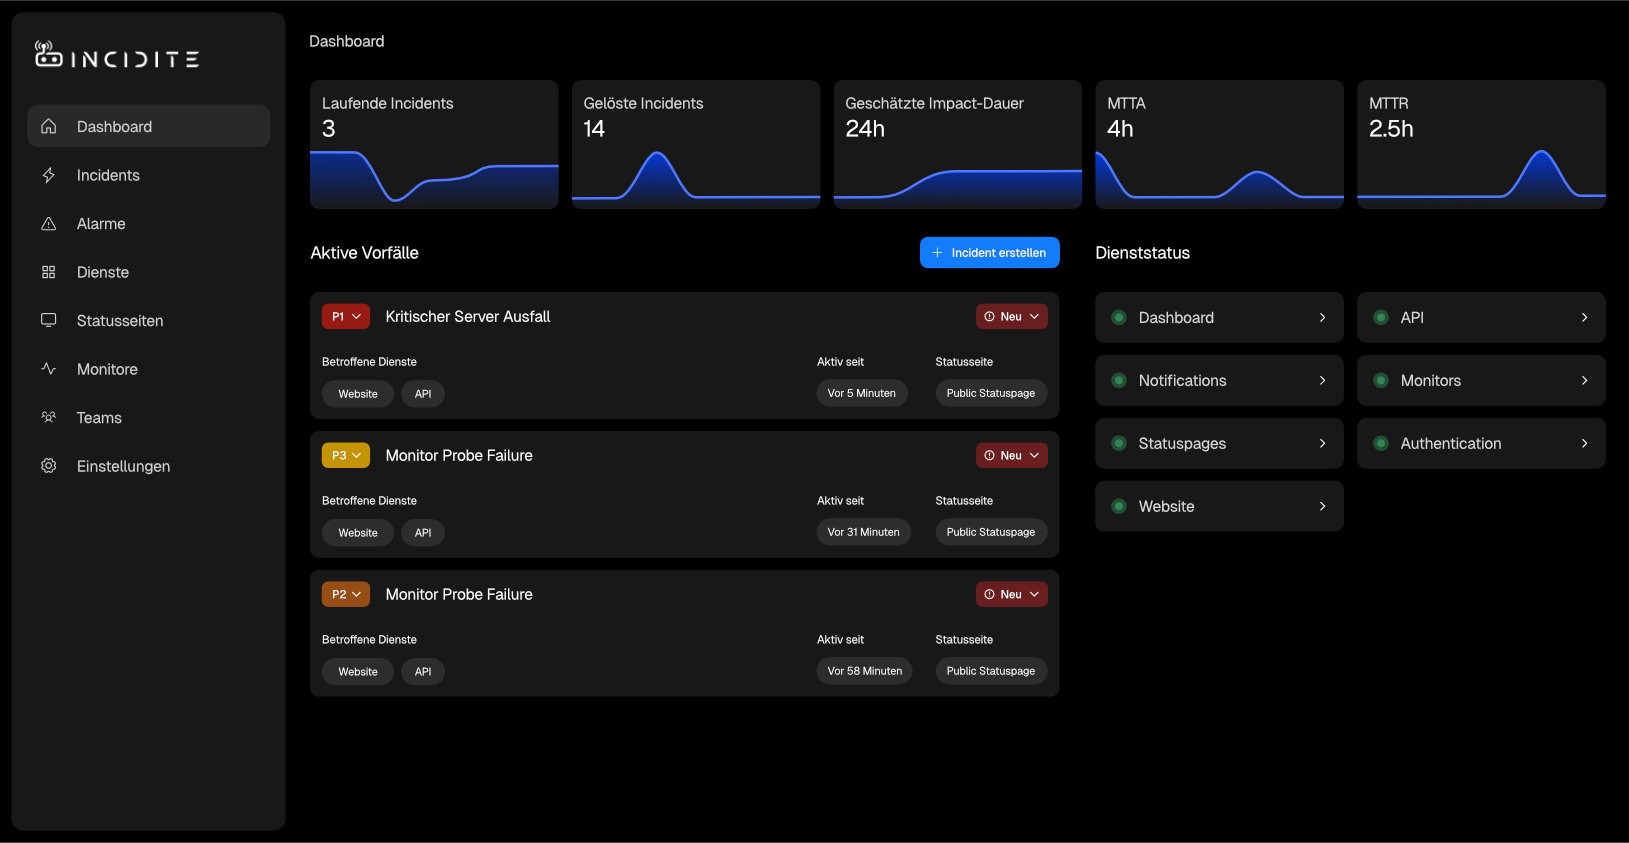This screenshot has height=843, width=1629.
Task: Click Website tag on the P3 incident
Action: (x=358, y=533)
